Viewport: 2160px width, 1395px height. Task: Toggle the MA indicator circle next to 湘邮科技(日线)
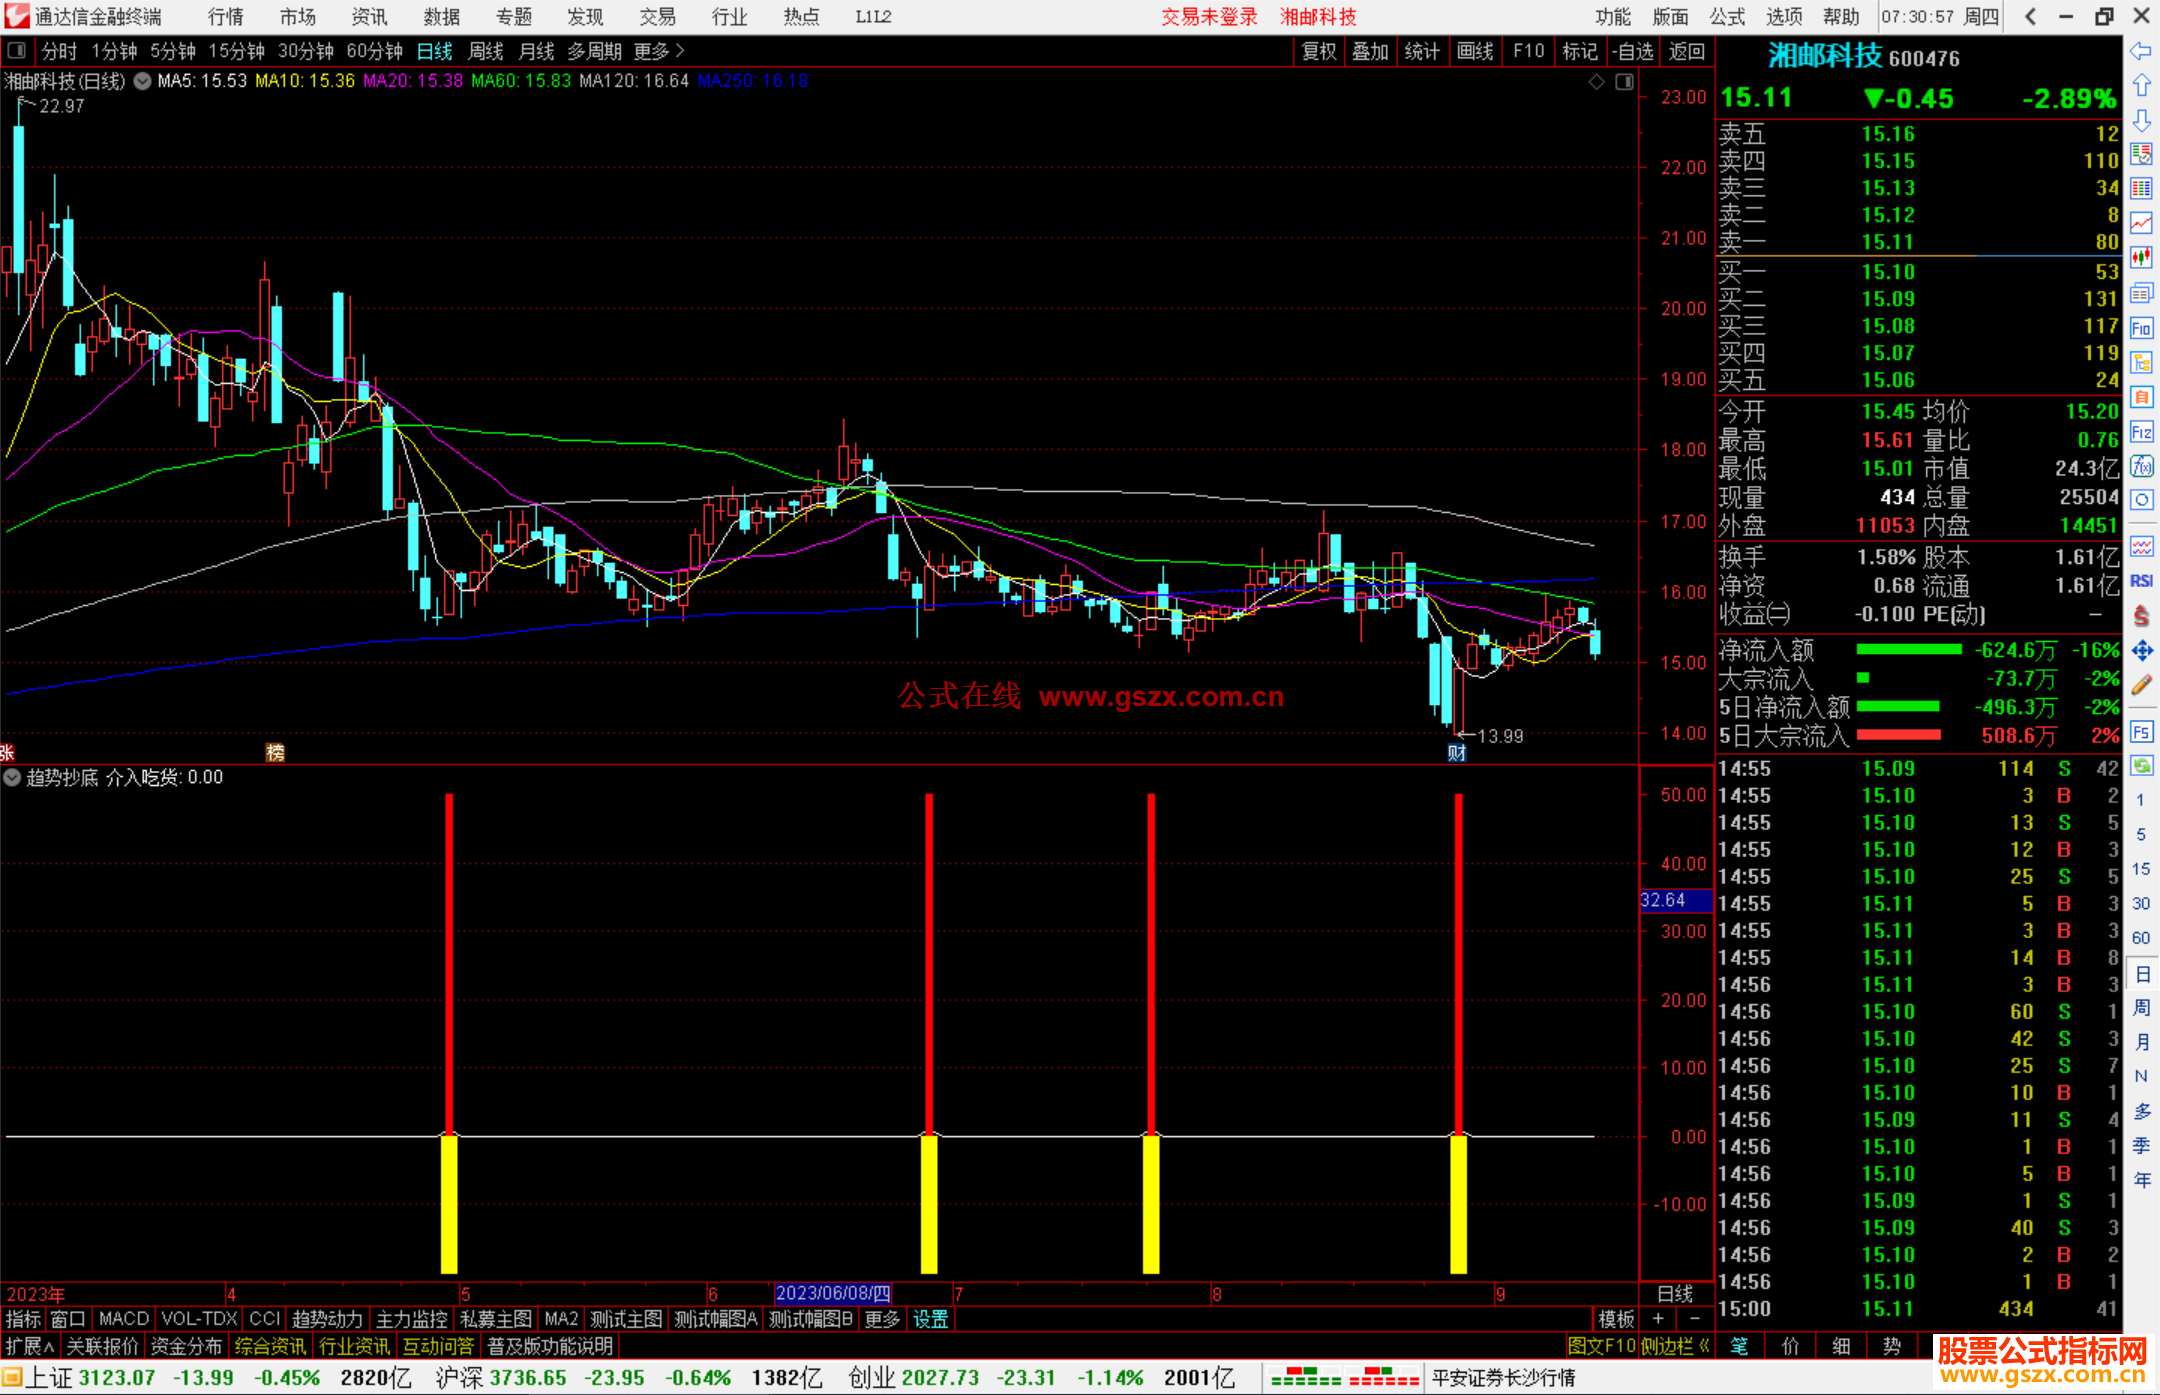pyautogui.click(x=142, y=81)
